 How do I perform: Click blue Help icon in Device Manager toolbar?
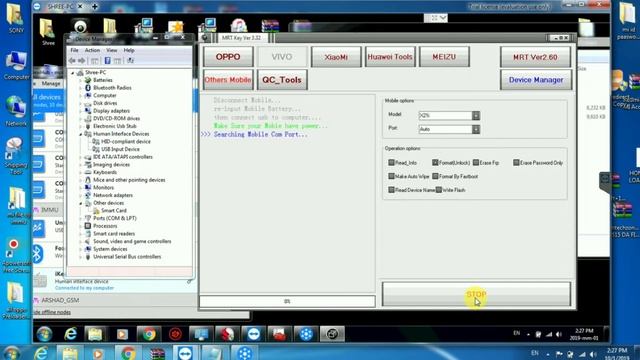click(x=107, y=61)
